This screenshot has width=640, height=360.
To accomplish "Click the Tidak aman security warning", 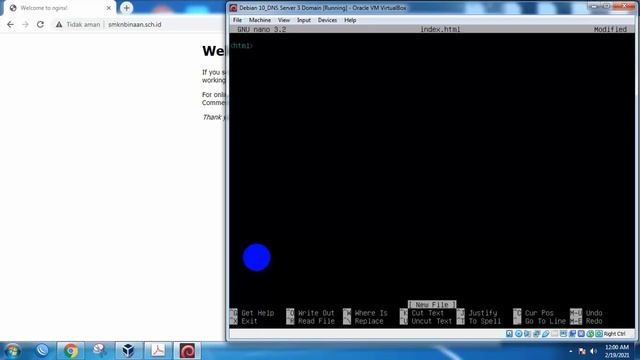I will pyautogui.click(x=78, y=24).
